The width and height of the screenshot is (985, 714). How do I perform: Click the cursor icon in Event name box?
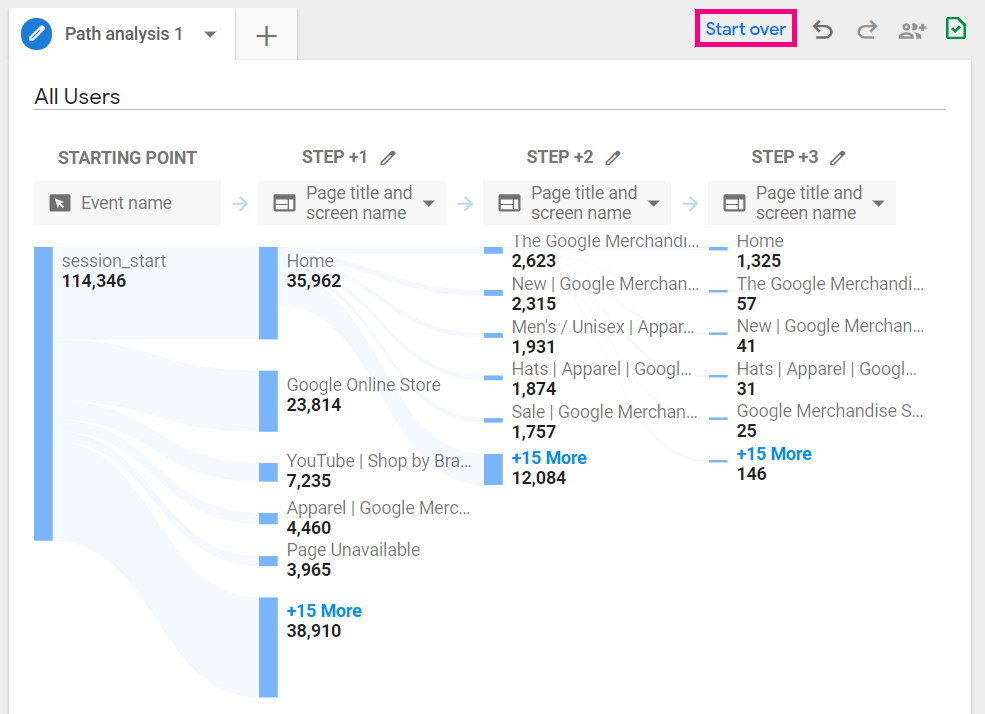[x=60, y=203]
